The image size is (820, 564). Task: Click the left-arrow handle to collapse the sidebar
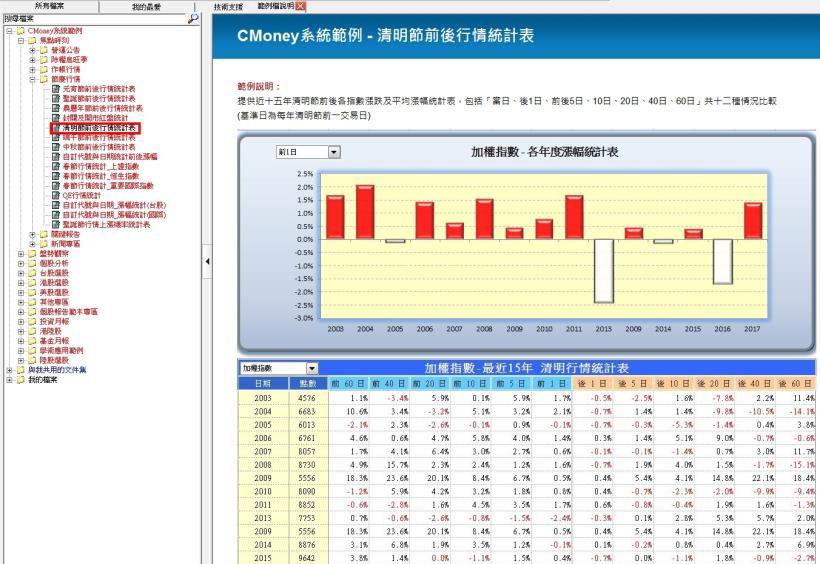pos(207,261)
